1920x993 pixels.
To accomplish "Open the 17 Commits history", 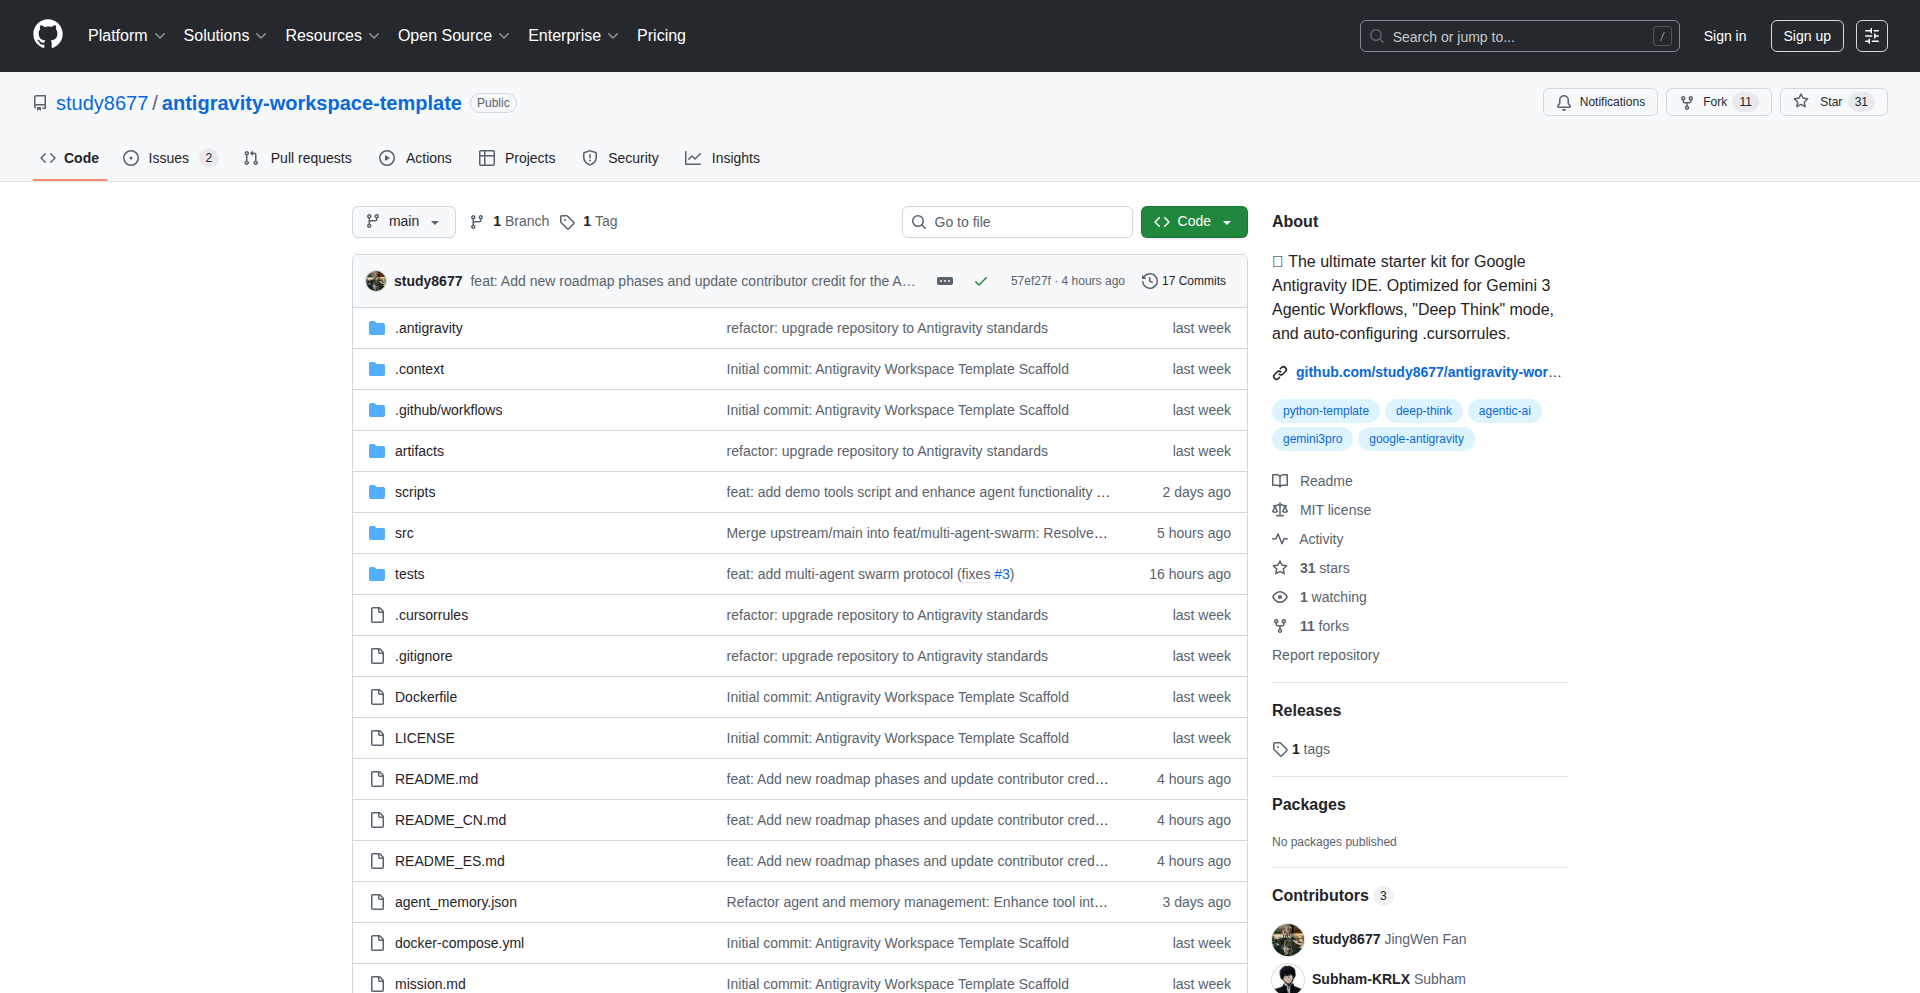I will tap(1184, 281).
